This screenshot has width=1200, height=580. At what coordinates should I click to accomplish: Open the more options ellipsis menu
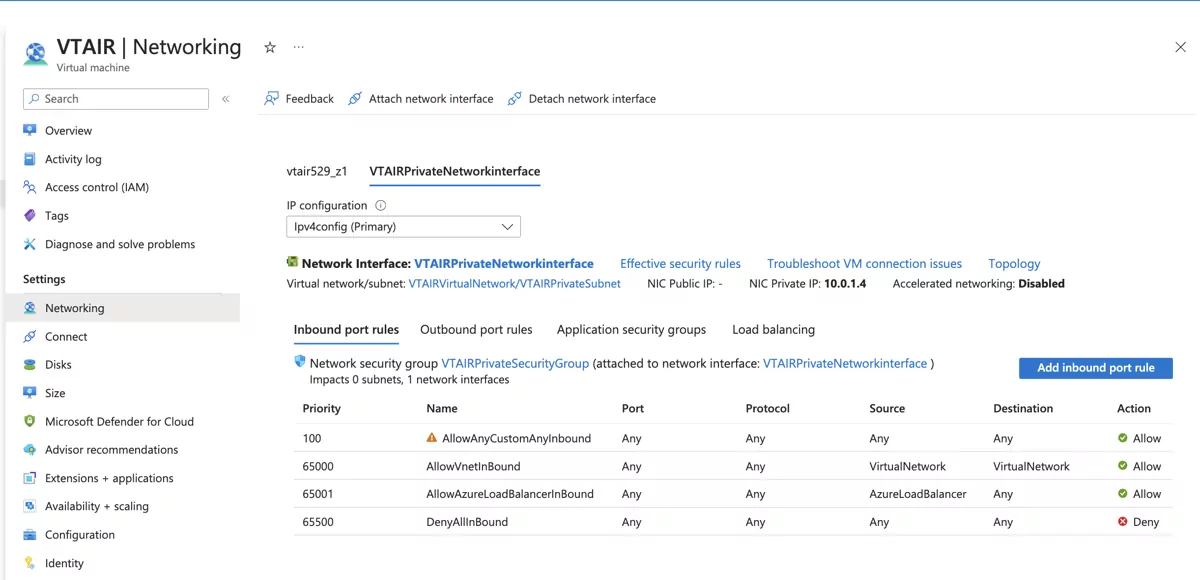(298, 47)
